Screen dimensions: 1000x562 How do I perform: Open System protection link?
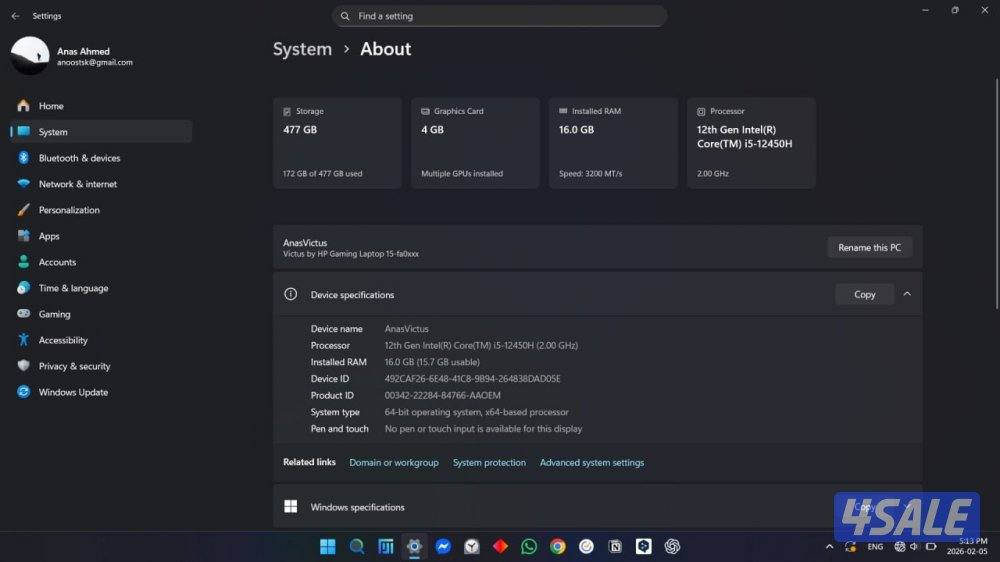click(489, 462)
